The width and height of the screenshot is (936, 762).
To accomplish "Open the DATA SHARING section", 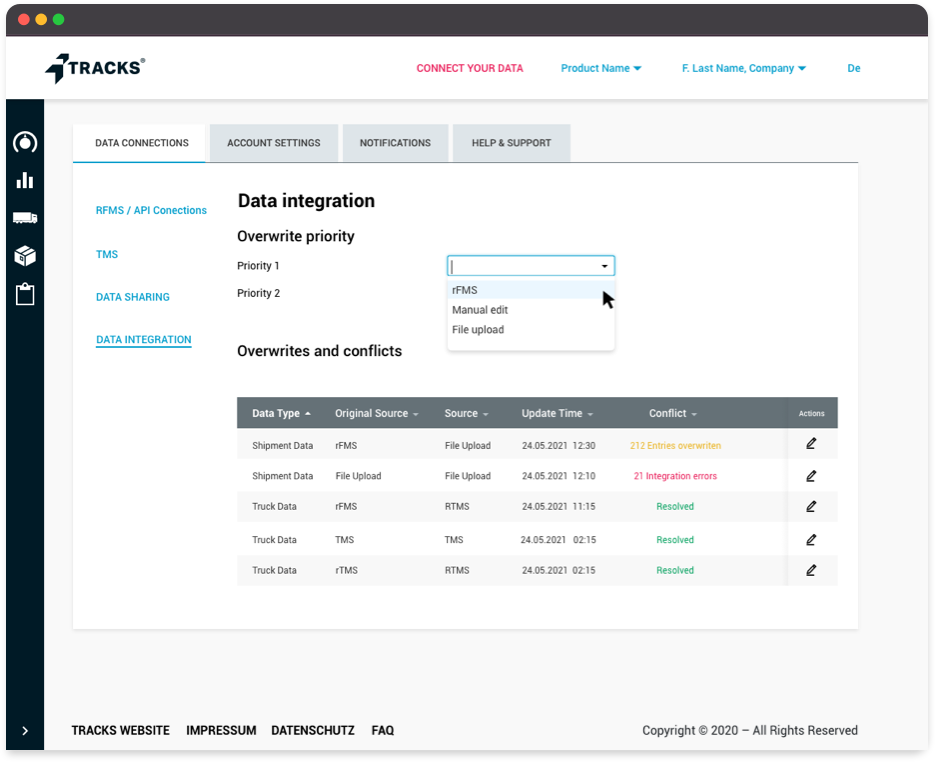I will 133,297.
